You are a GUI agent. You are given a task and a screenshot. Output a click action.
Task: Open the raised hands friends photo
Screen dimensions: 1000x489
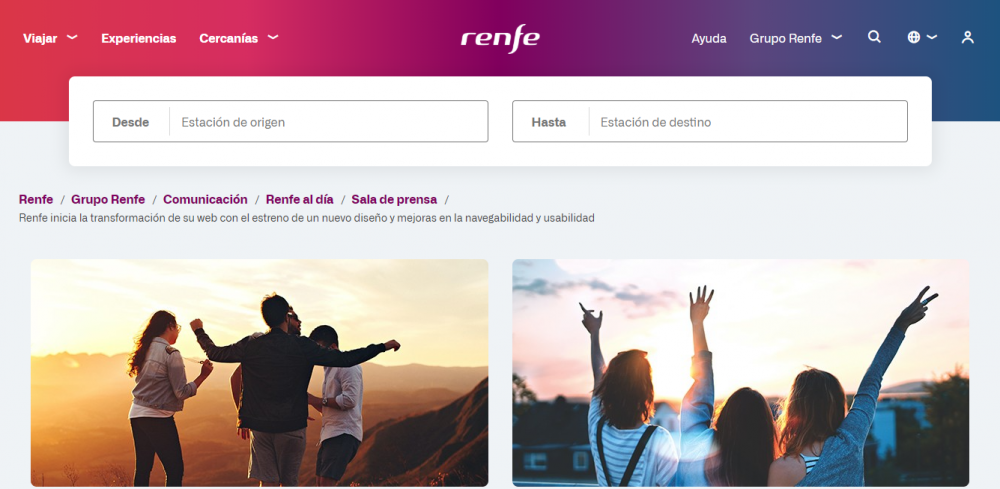click(x=740, y=373)
